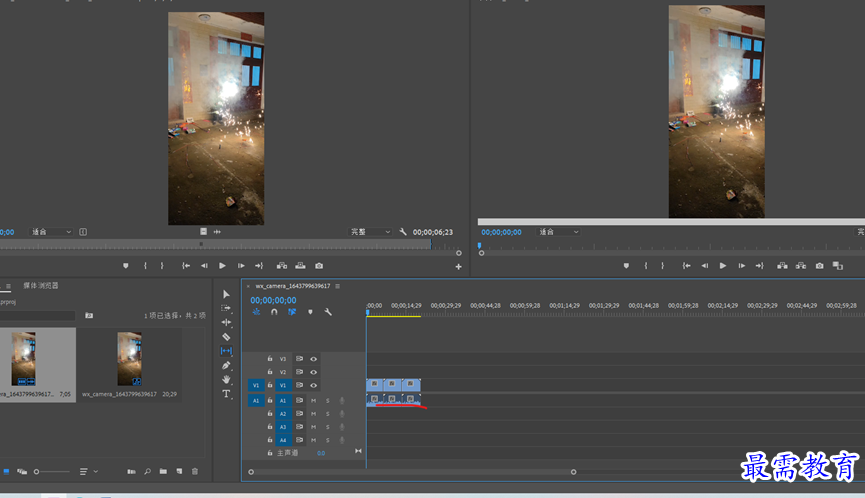Toggle track lock on V3
The height and width of the screenshot is (498, 865).
coord(270,358)
